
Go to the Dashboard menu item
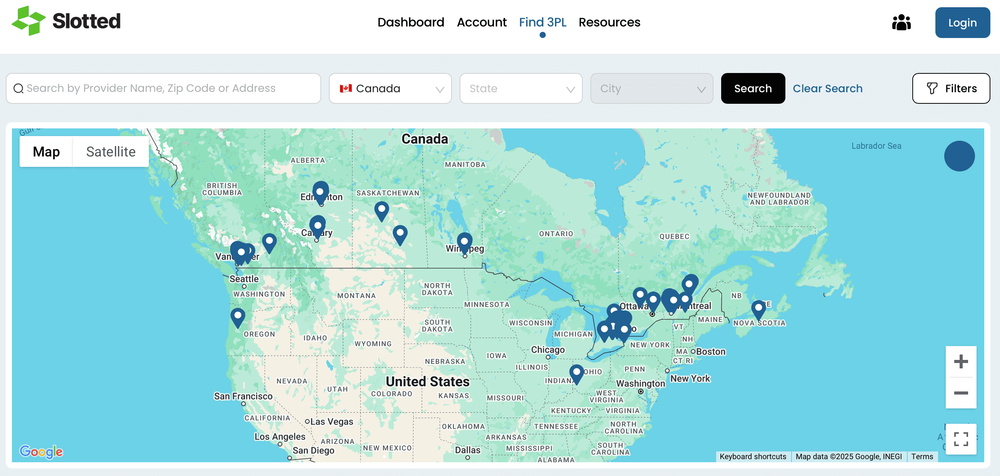(x=410, y=22)
